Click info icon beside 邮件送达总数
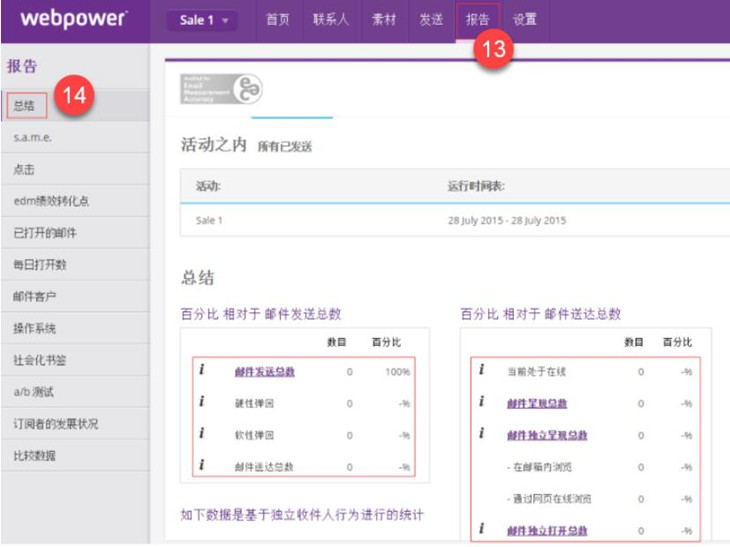 [x=202, y=465]
